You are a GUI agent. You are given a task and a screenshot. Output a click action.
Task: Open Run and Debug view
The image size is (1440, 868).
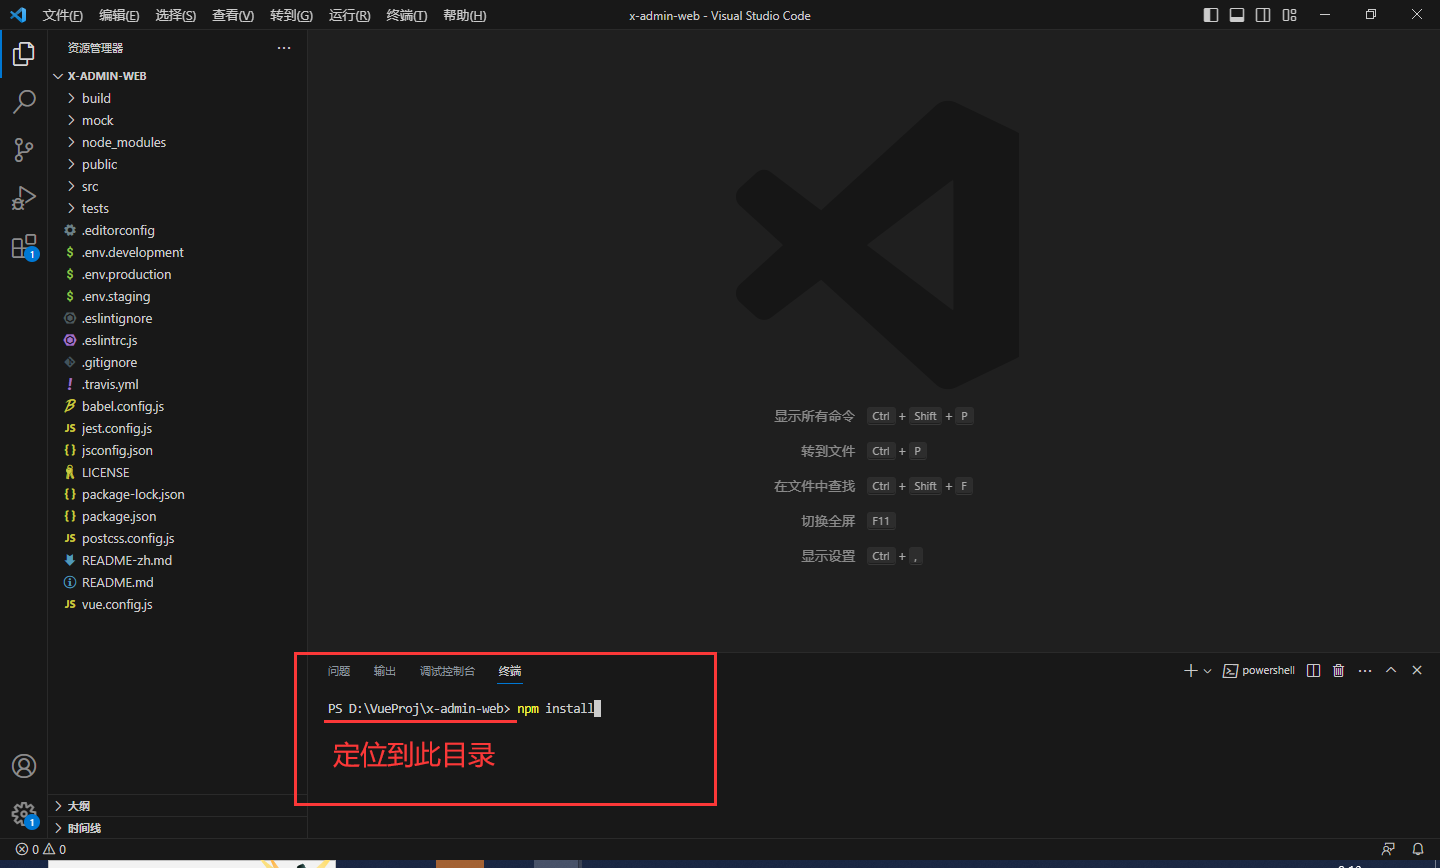[x=24, y=198]
